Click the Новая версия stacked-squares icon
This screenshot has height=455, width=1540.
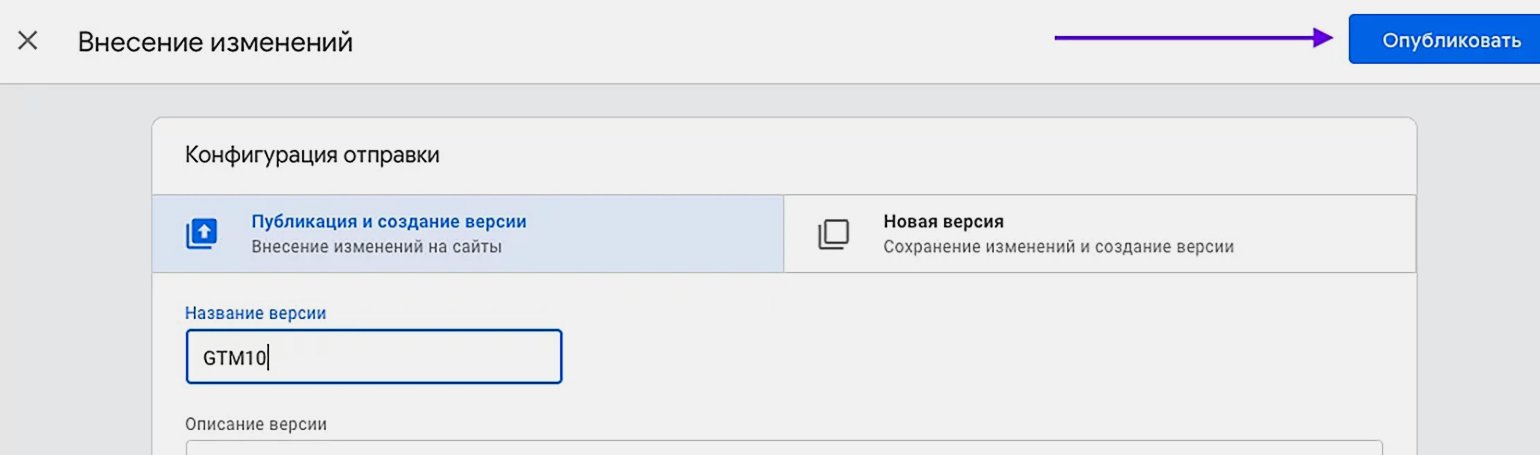point(833,234)
